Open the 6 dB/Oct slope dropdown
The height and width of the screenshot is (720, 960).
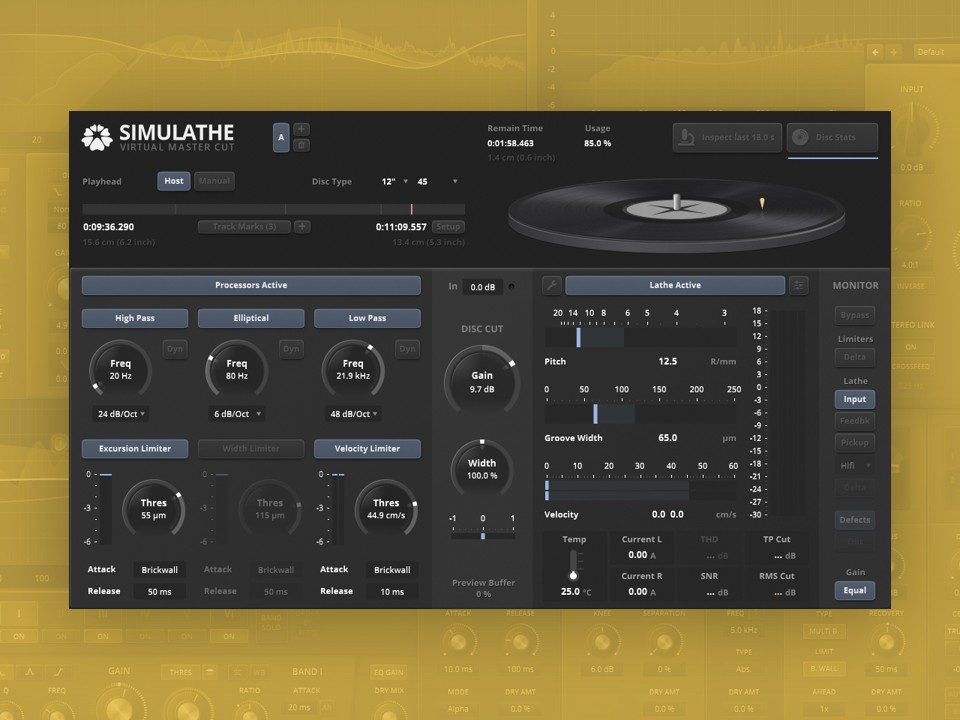pyautogui.click(x=238, y=414)
